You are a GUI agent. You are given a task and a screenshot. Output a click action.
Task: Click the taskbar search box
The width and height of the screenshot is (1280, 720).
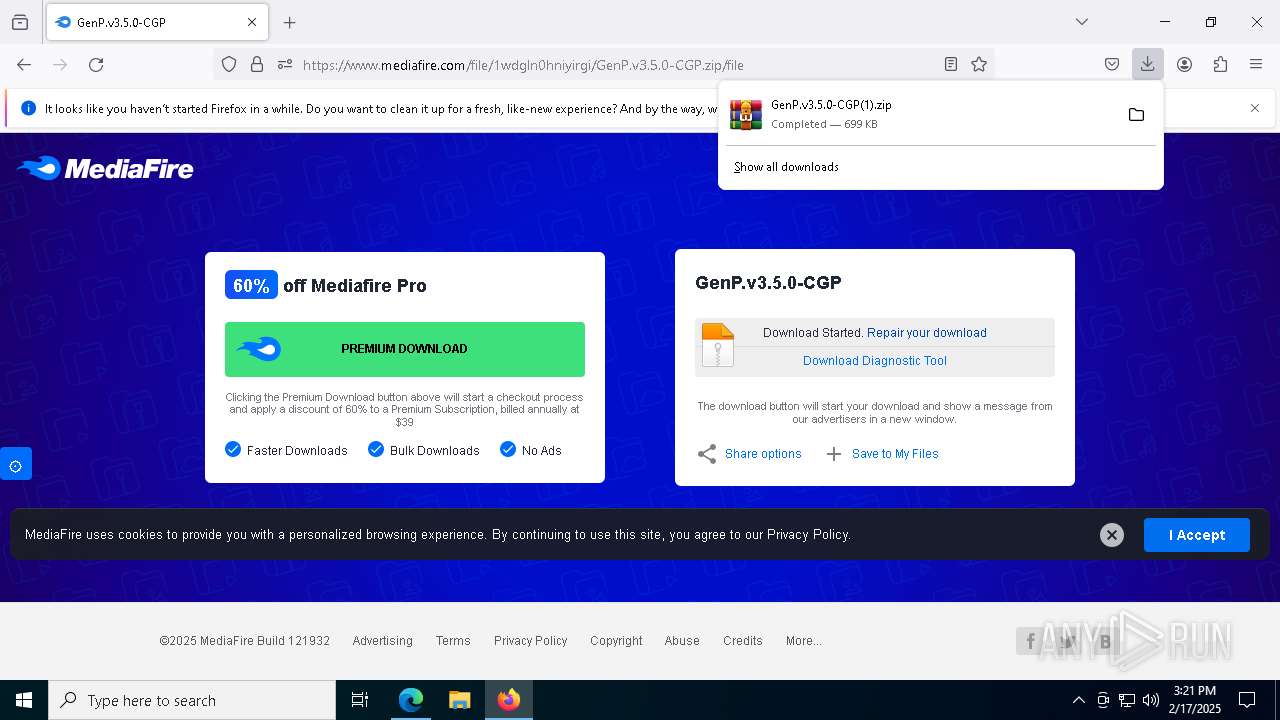192,700
